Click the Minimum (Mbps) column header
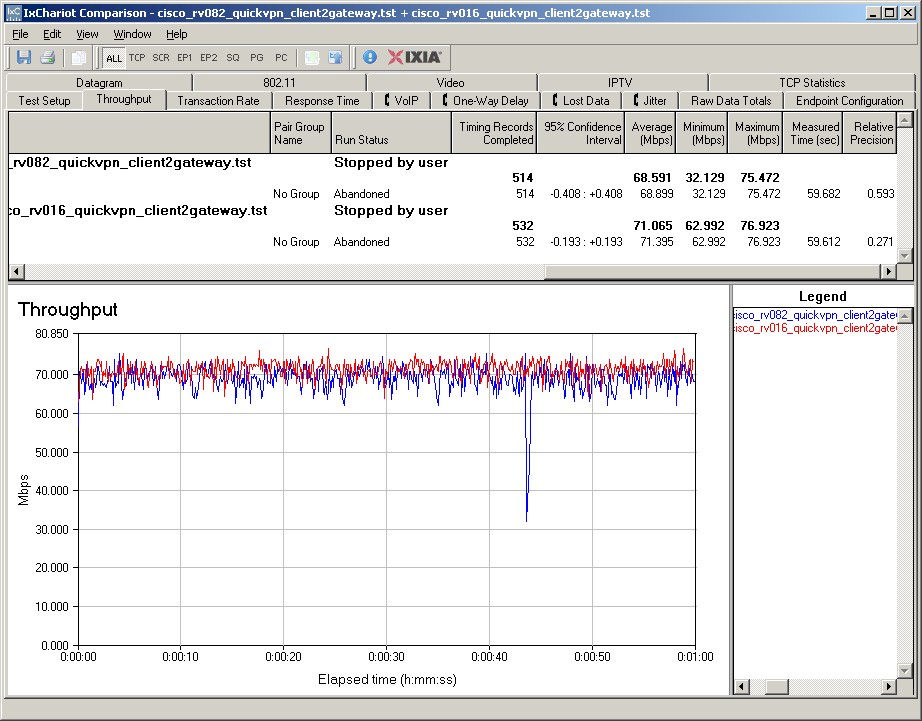Screen dimensions: 922x721 702,133
